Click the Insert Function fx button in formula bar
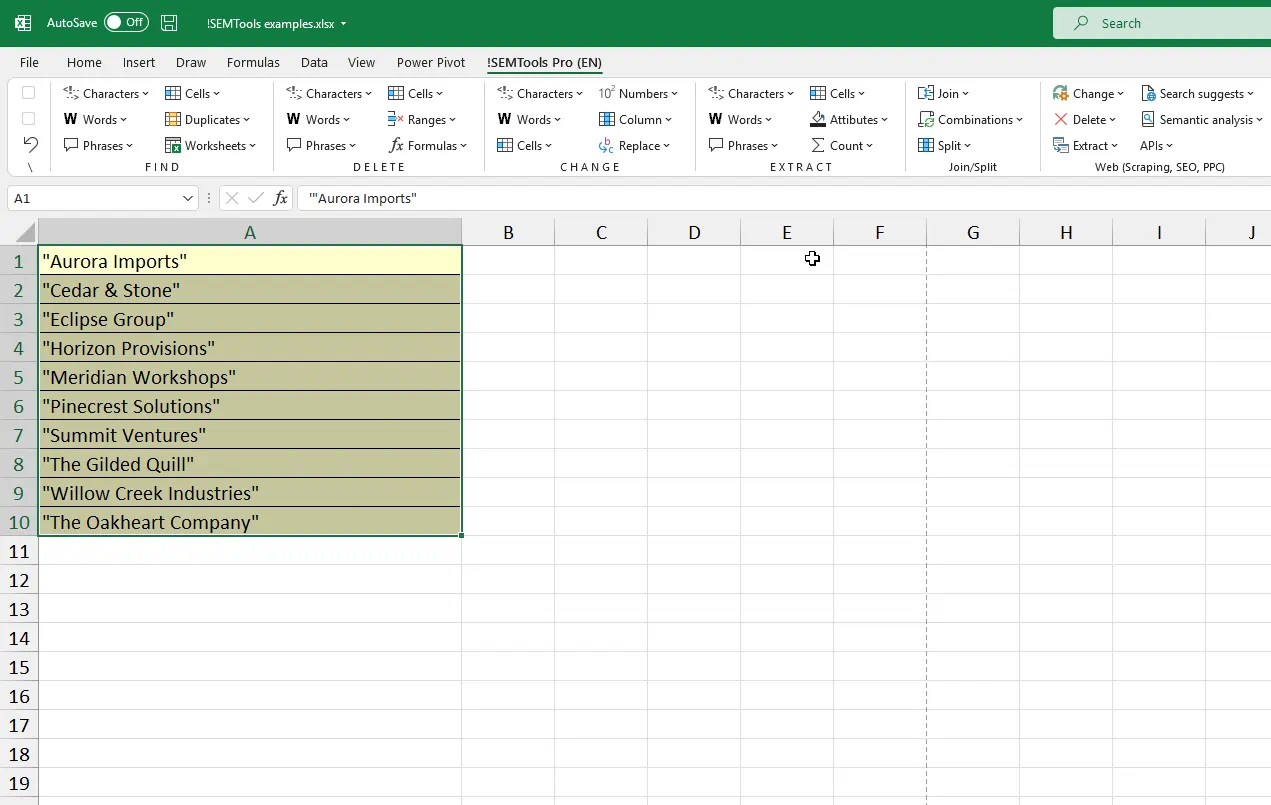Viewport: 1271px width, 805px height. pos(281,198)
